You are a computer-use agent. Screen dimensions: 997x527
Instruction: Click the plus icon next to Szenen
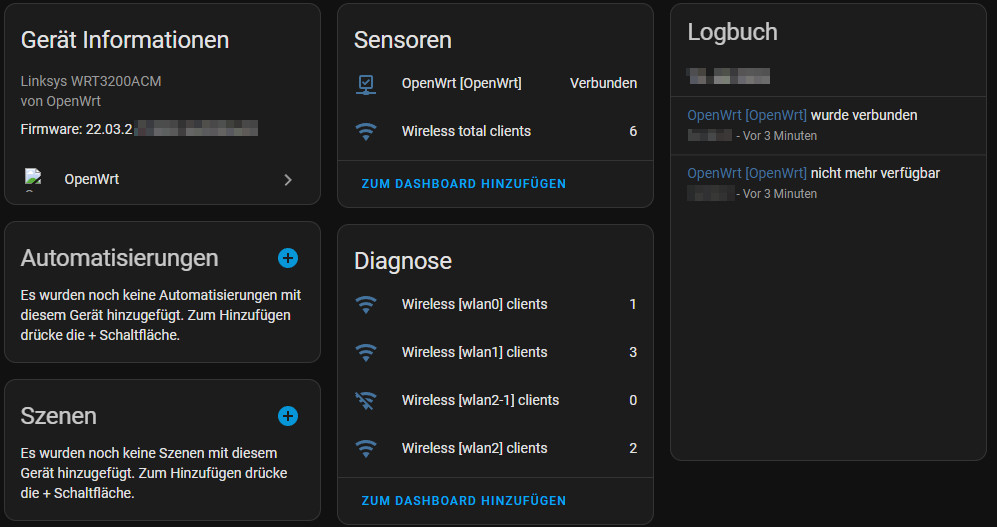288,416
